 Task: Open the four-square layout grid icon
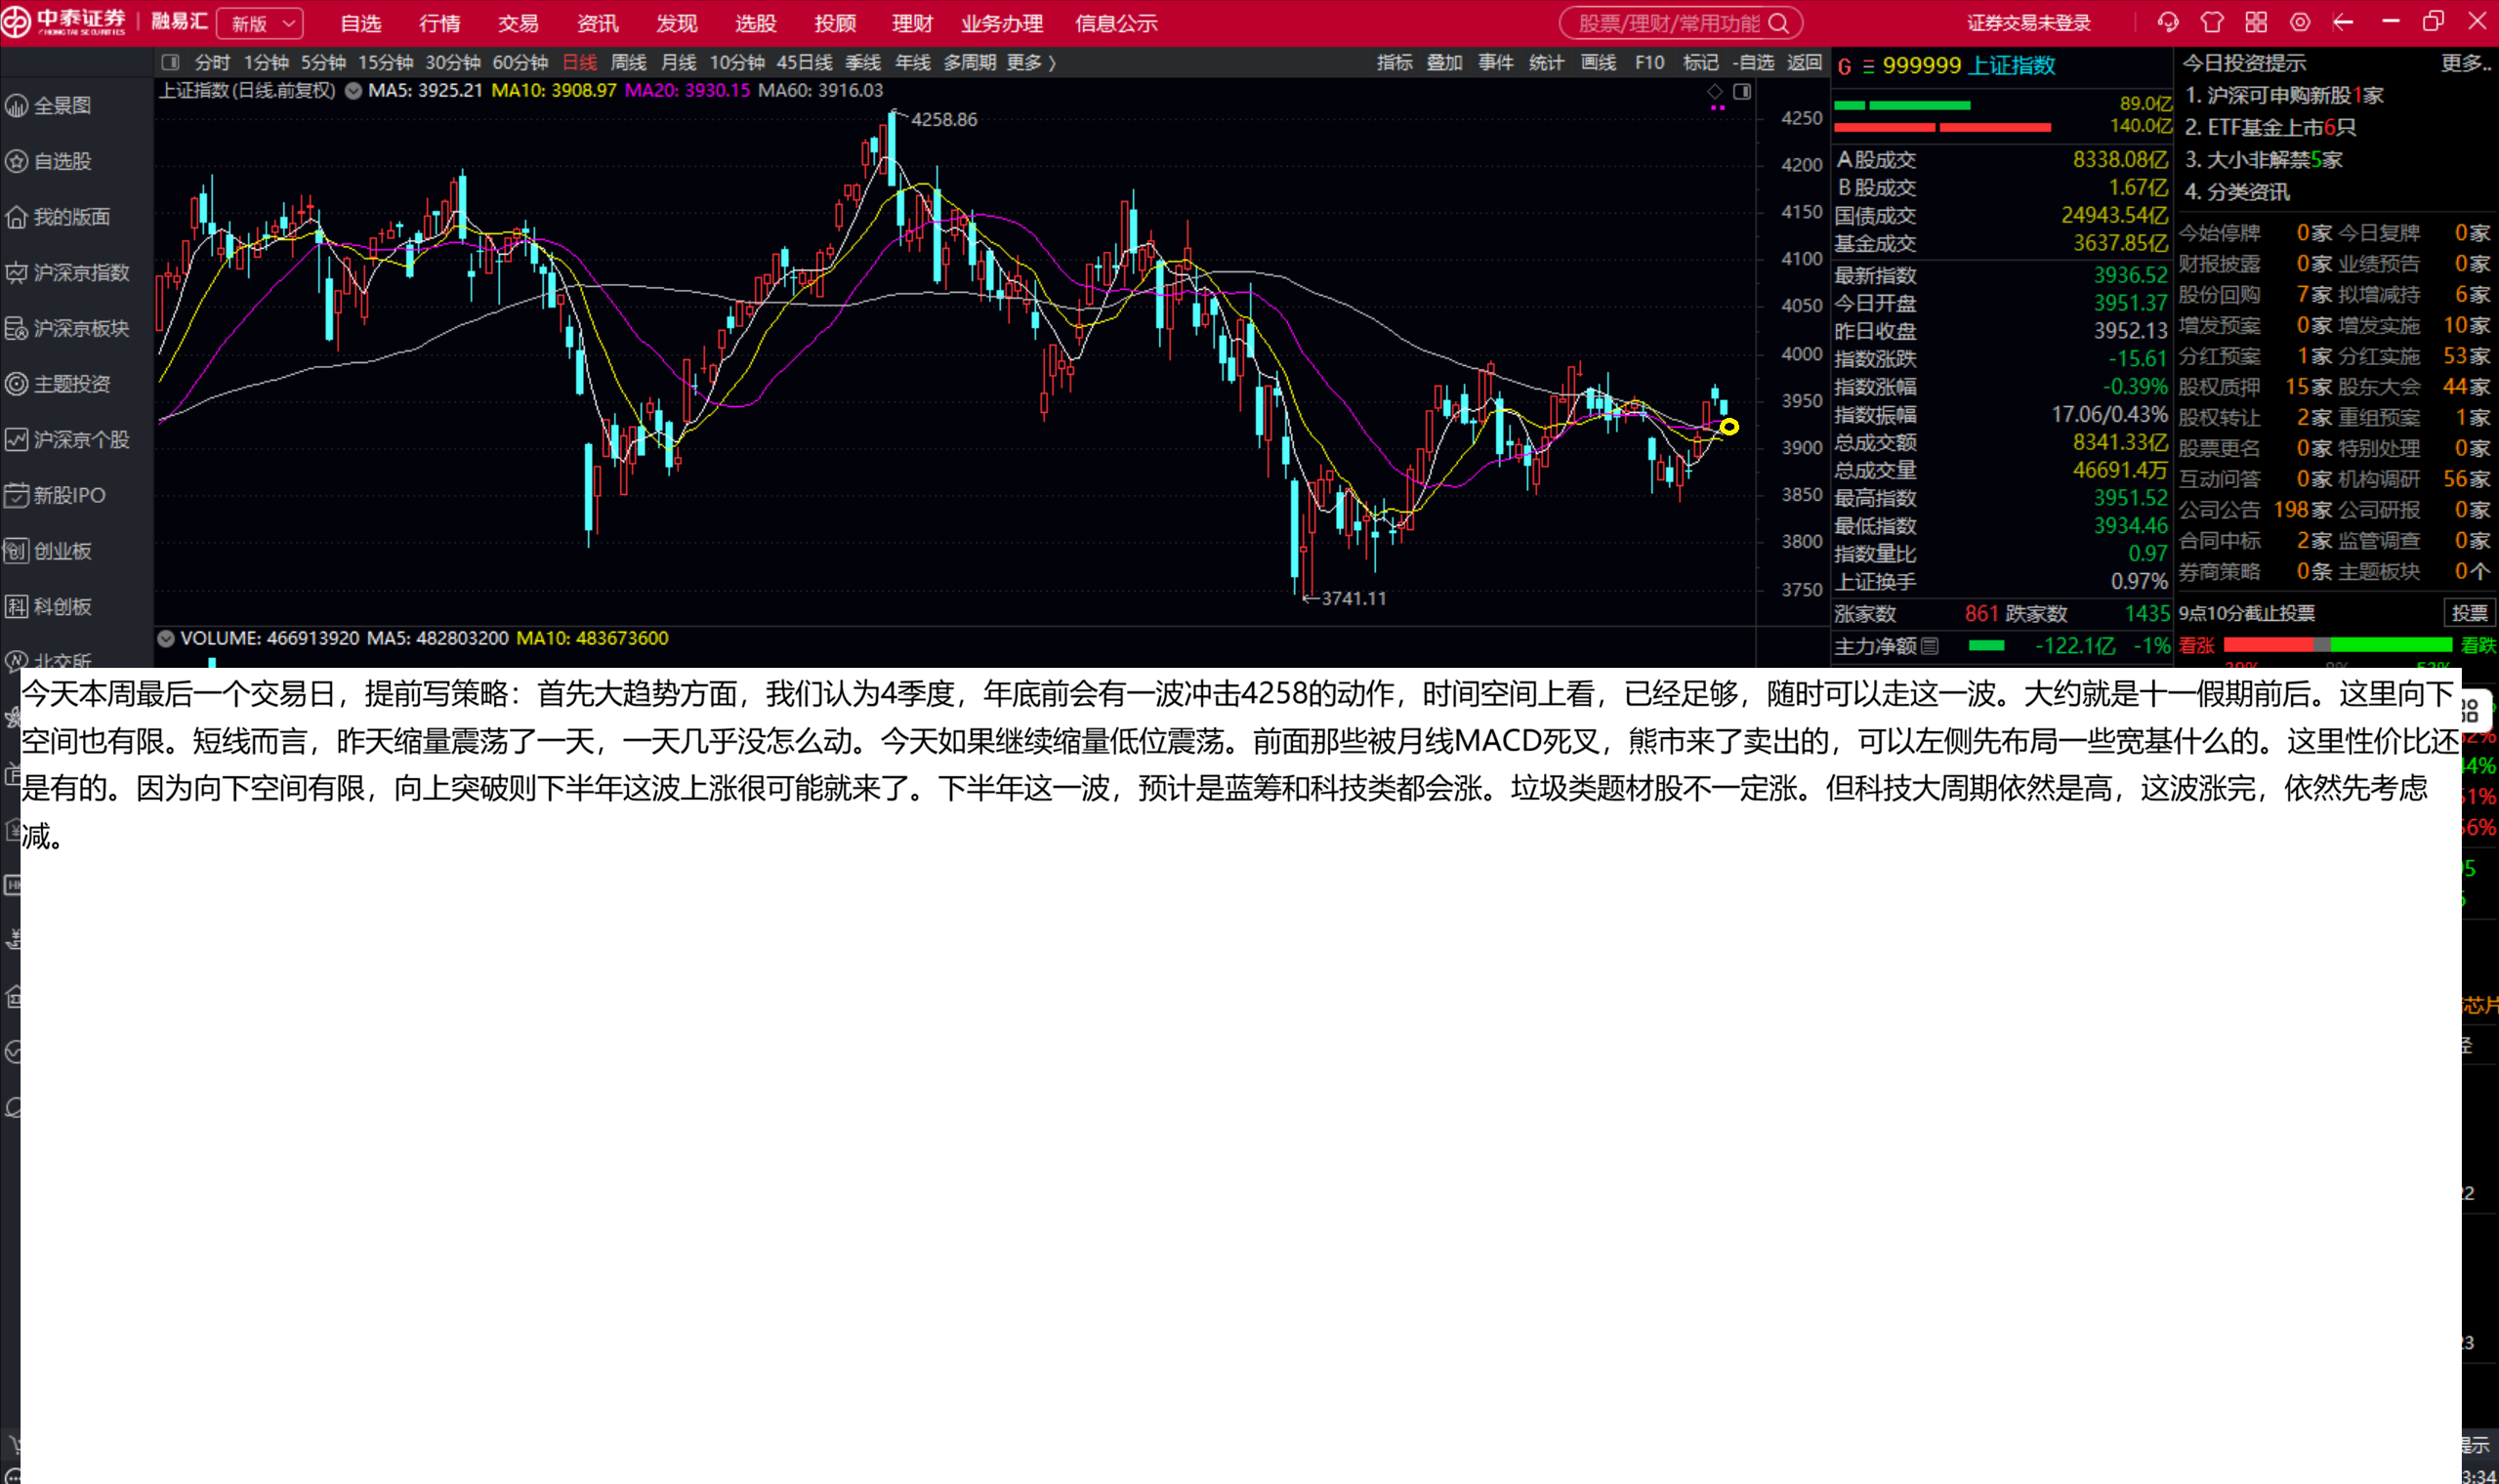(2256, 22)
